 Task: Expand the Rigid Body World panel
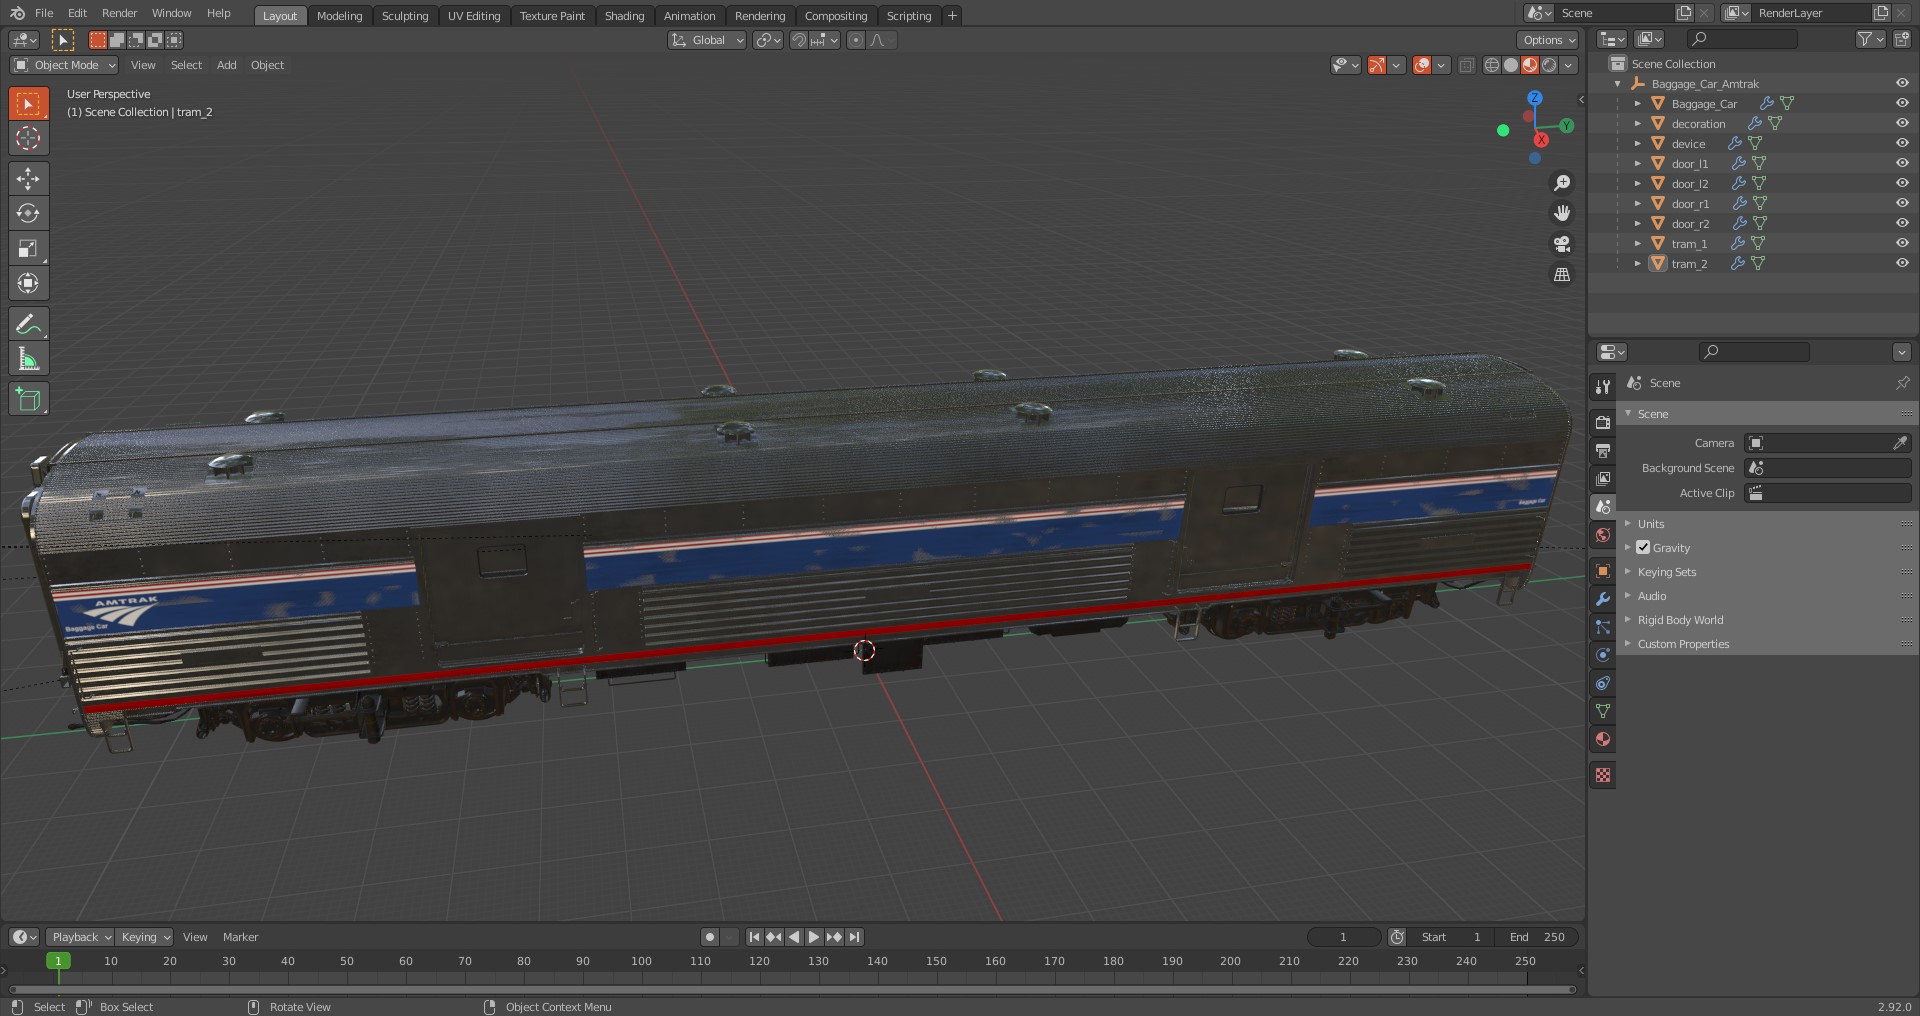pos(1680,620)
